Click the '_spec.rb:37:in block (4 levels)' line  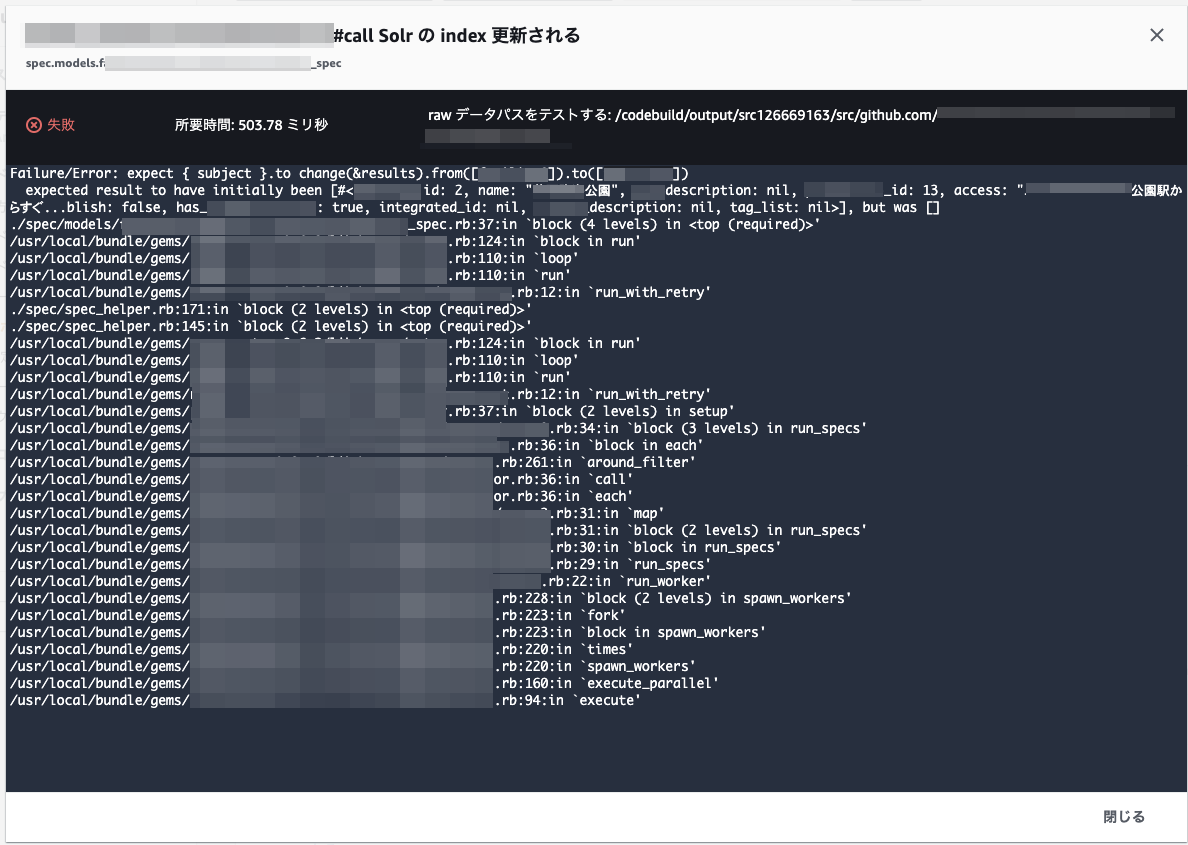pos(415,224)
